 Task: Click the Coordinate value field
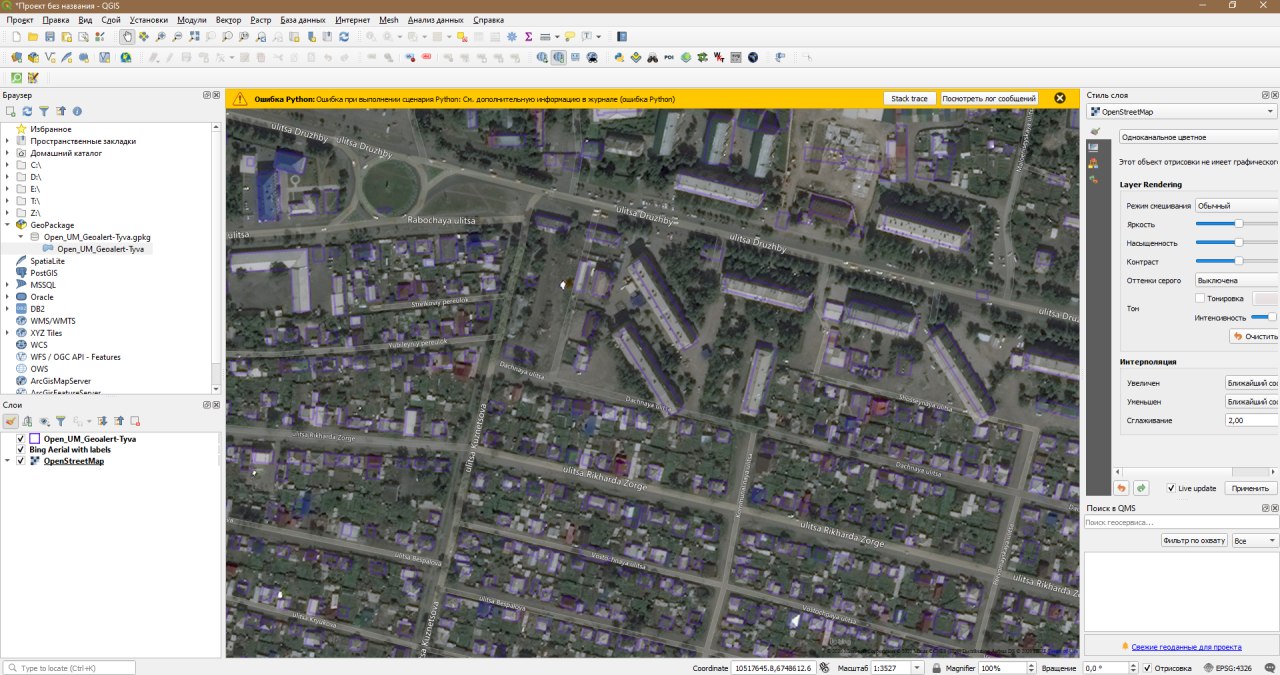[x=773, y=667]
